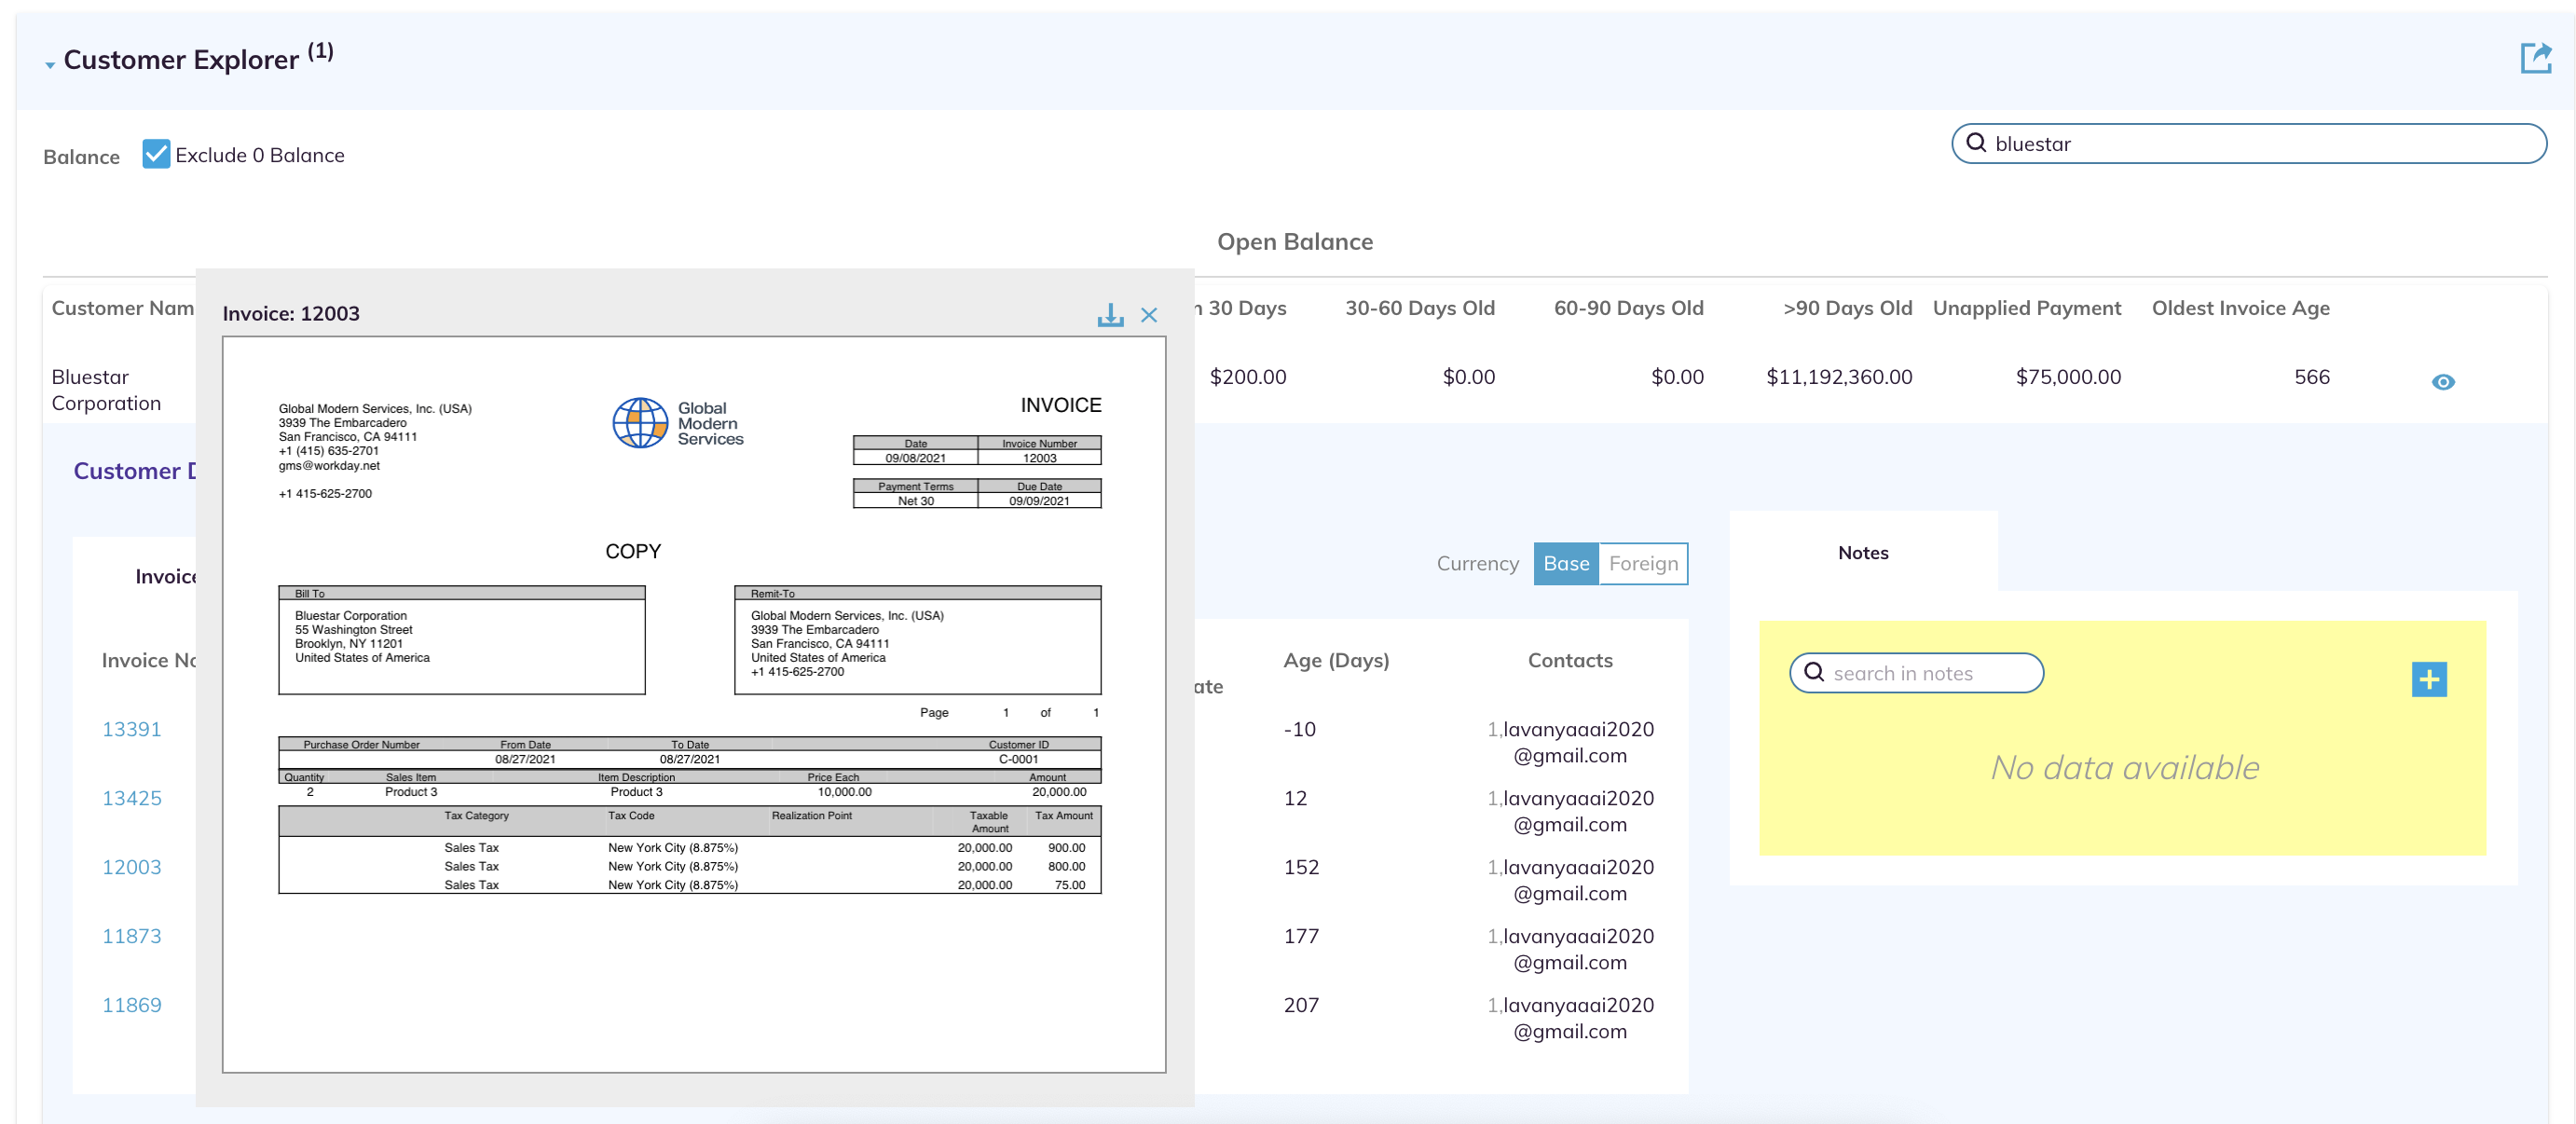2576x1124 pixels.
Task: Click the Global Modern Services logo on invoice
Action: click(x=639, y=421)
